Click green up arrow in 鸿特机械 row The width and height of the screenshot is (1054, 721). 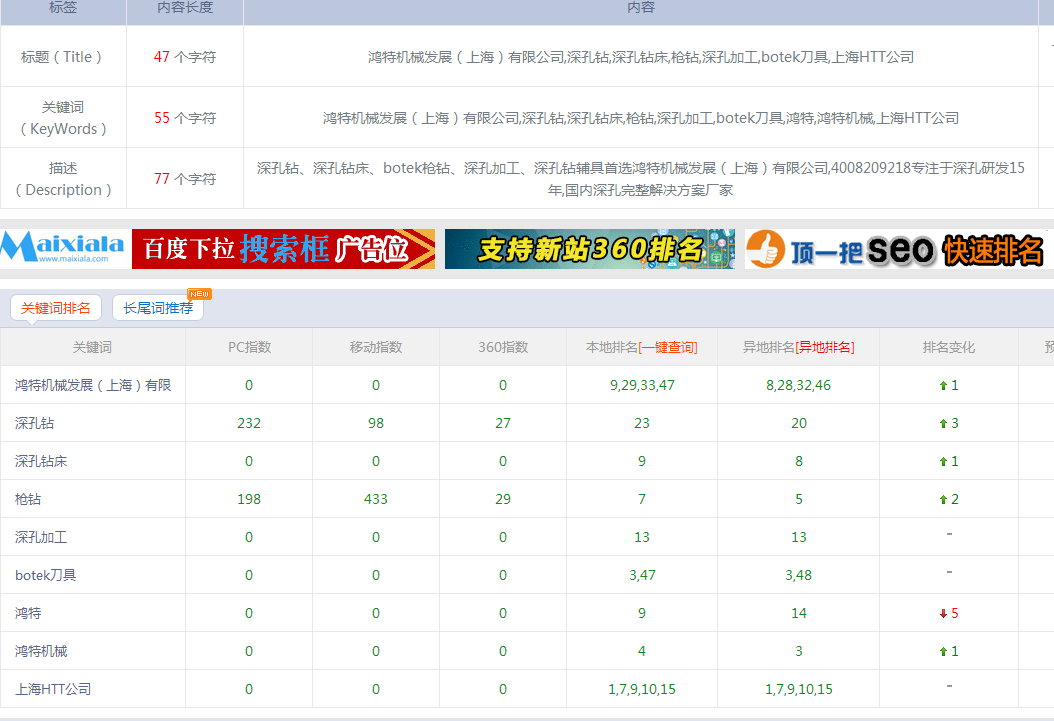point(942,652)
